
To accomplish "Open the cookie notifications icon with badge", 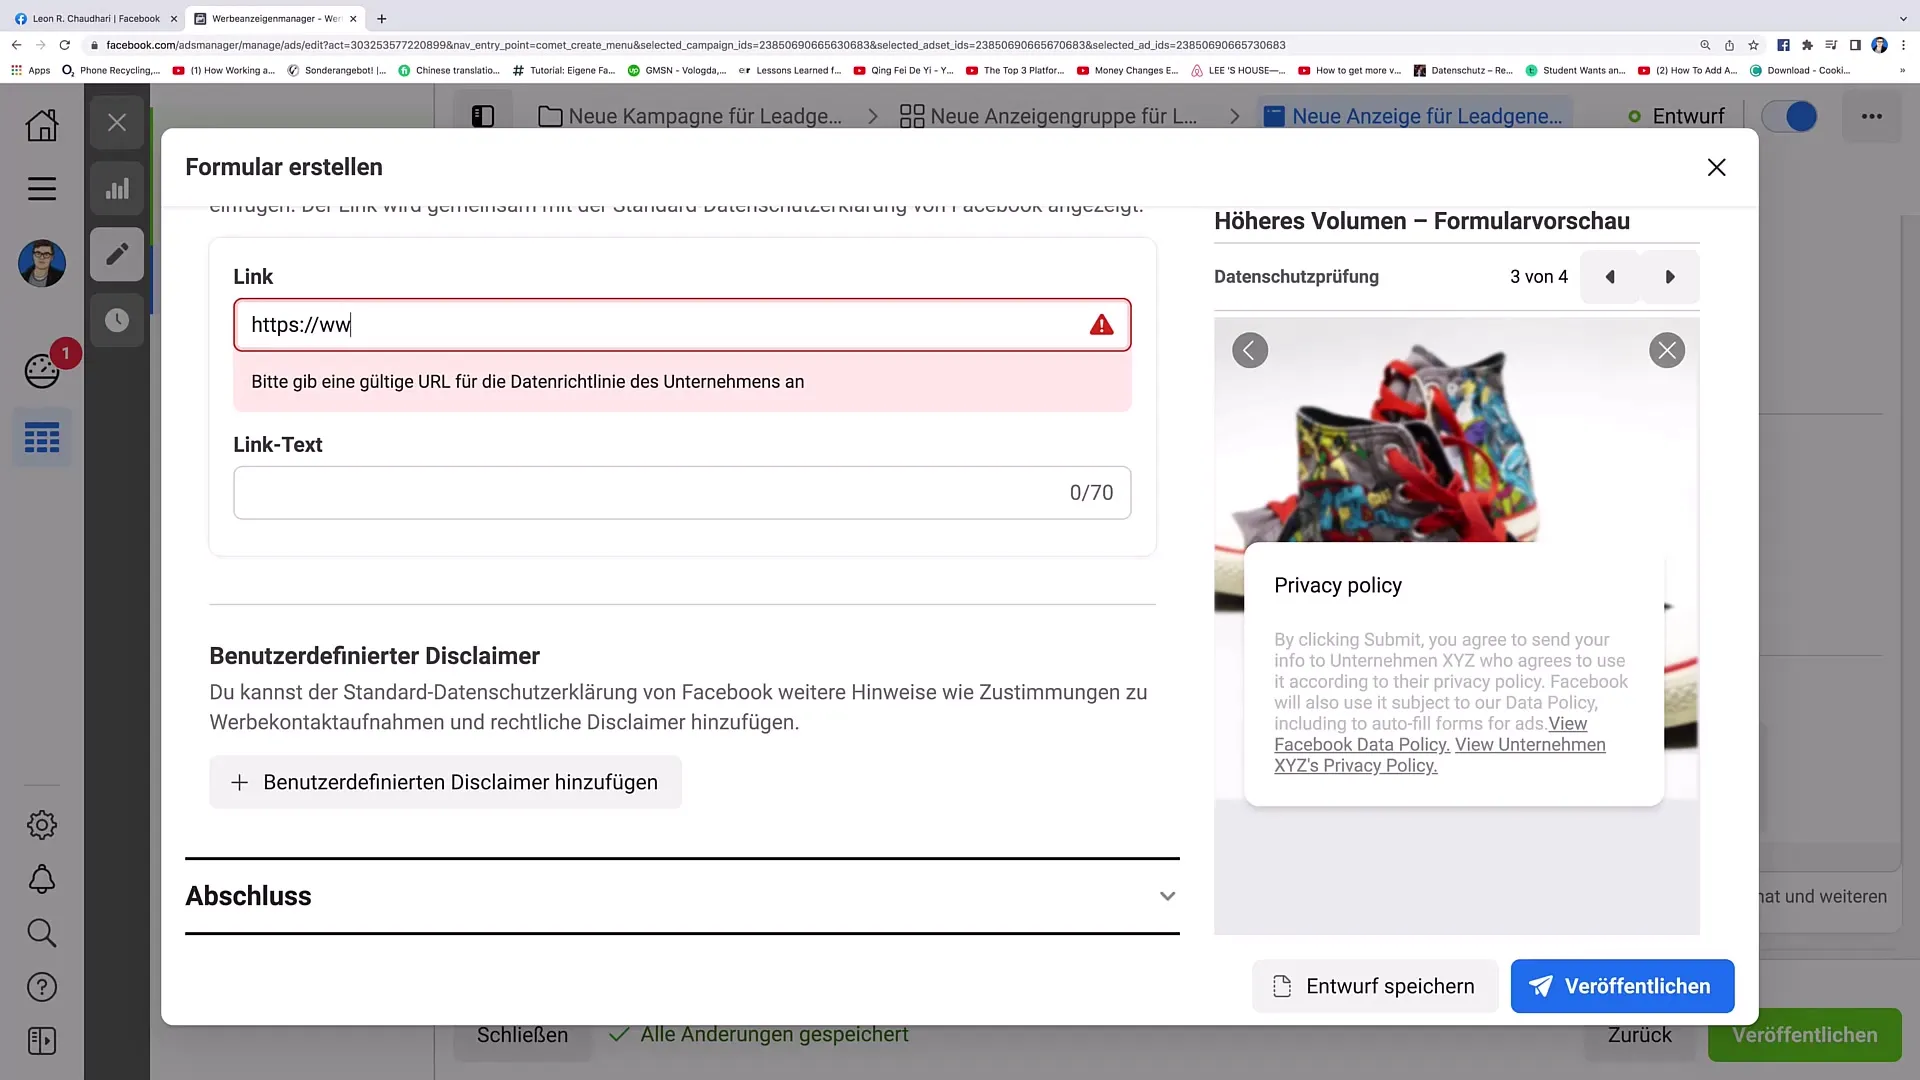I will pos(42,371).
